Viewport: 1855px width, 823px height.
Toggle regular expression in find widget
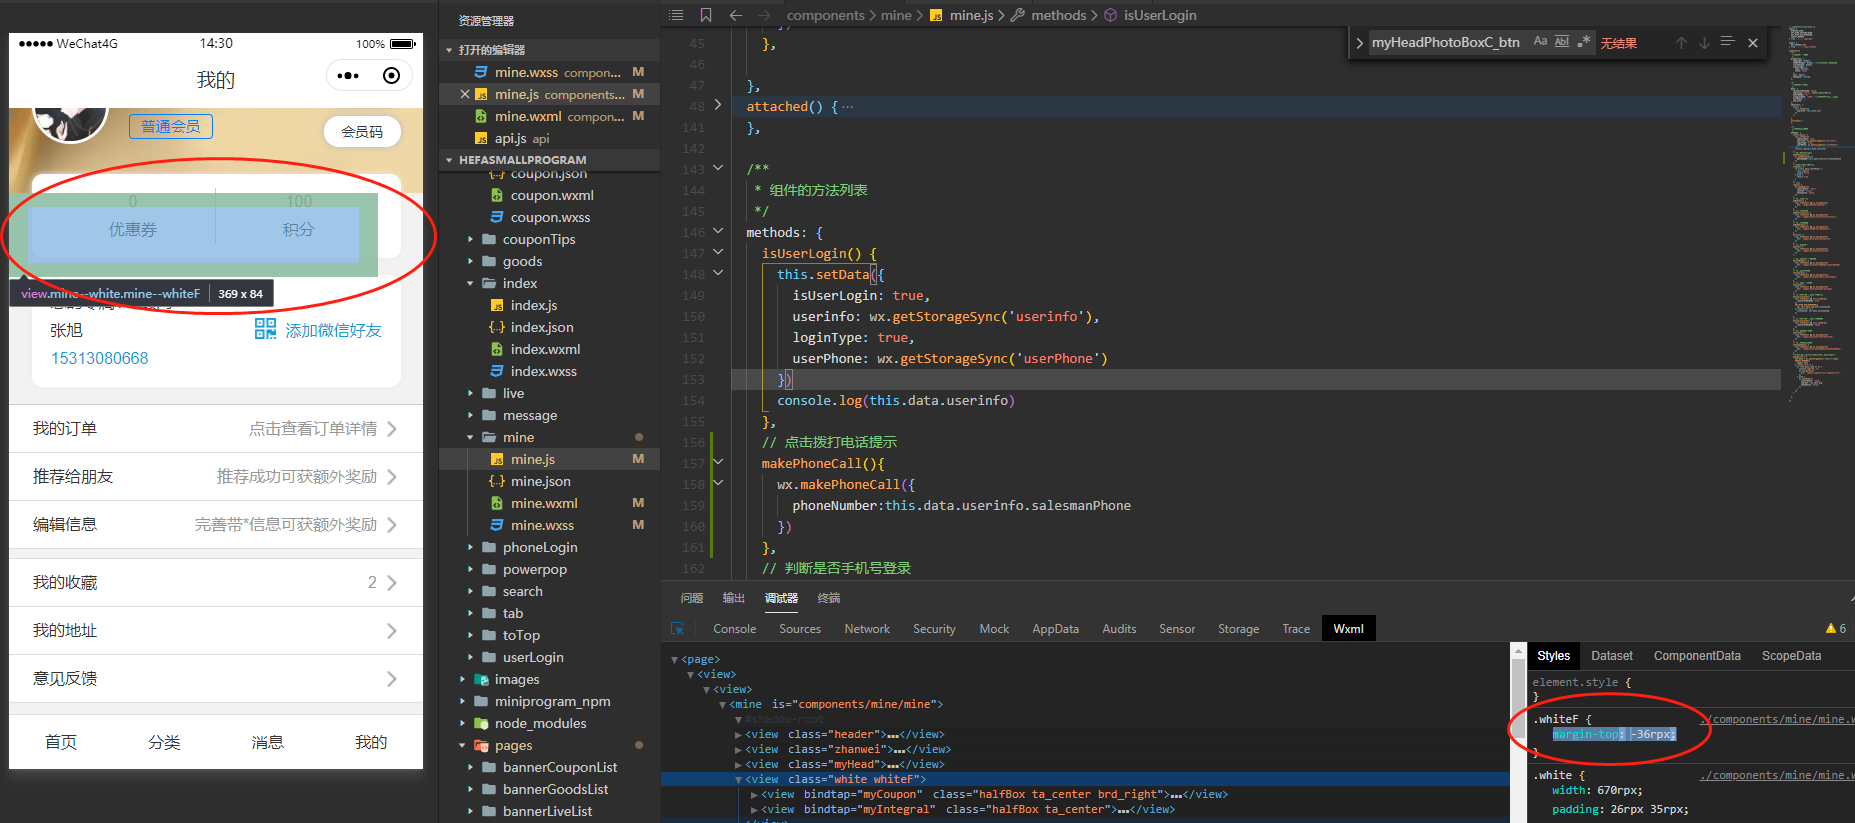pyautogui.click(x=1583, y=42)
